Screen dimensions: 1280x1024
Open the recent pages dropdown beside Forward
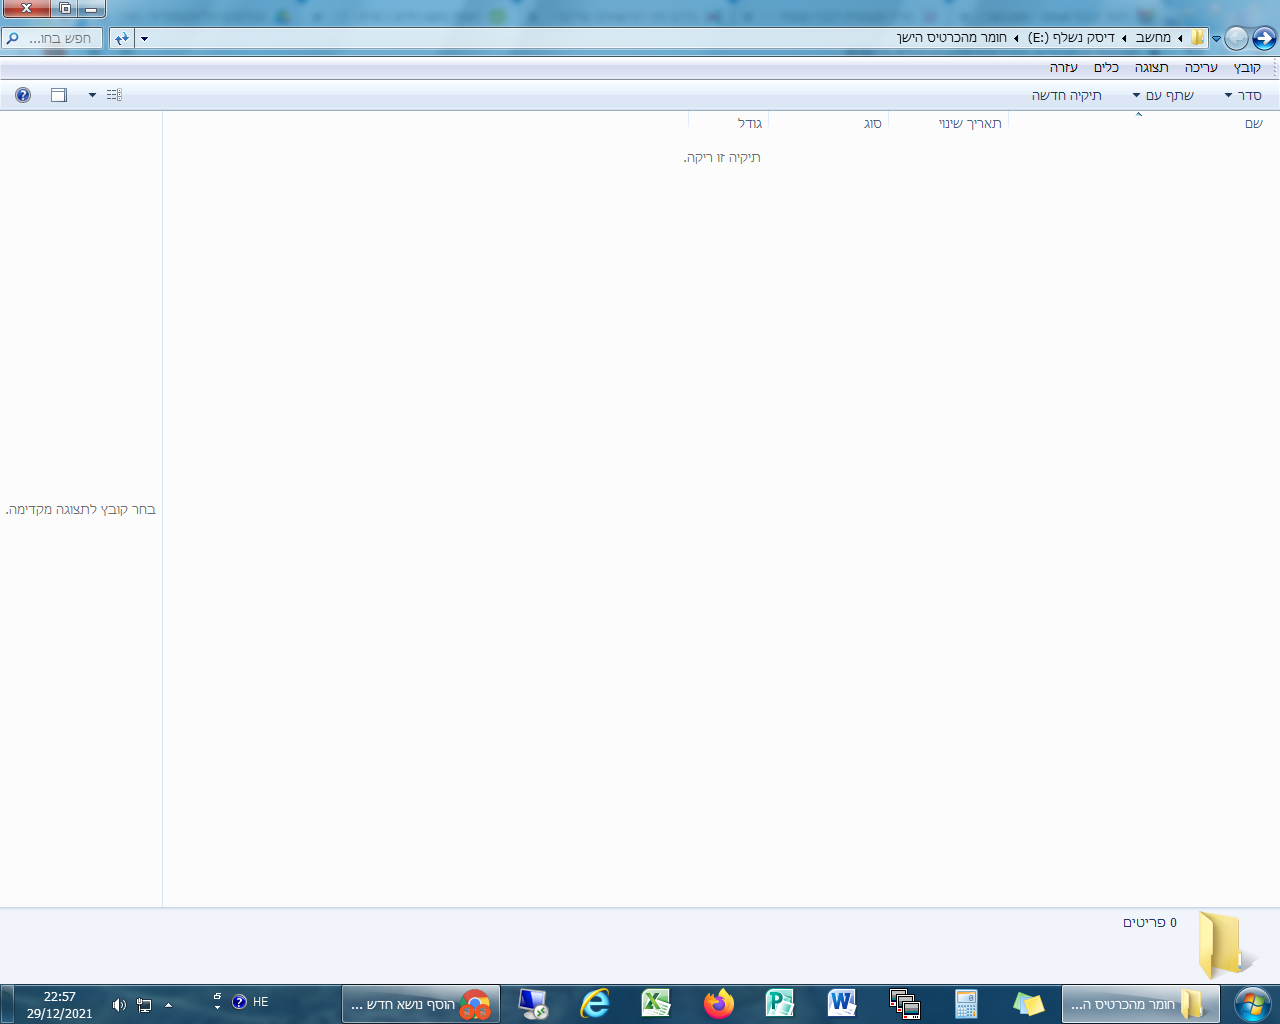[1216, 39]
